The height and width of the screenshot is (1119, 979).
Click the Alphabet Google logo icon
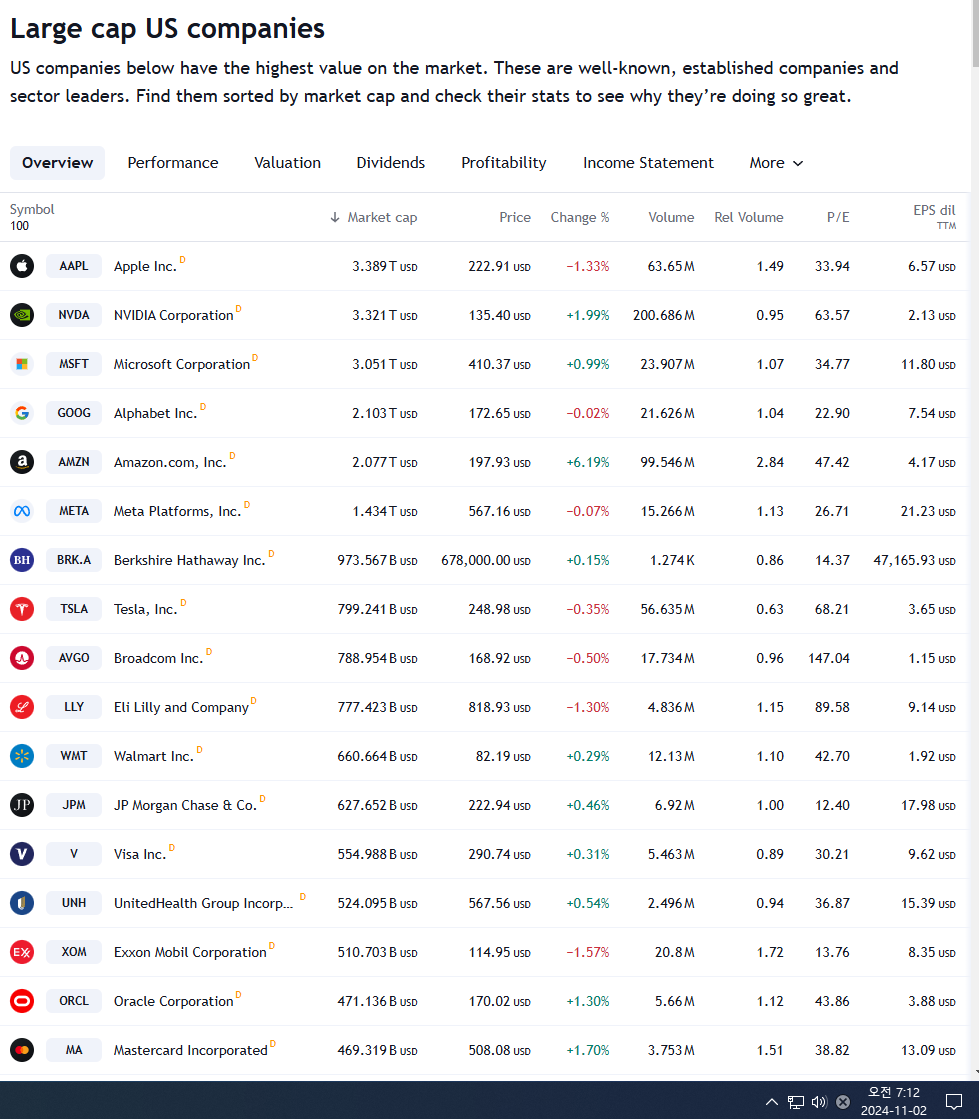click(22, 413)
